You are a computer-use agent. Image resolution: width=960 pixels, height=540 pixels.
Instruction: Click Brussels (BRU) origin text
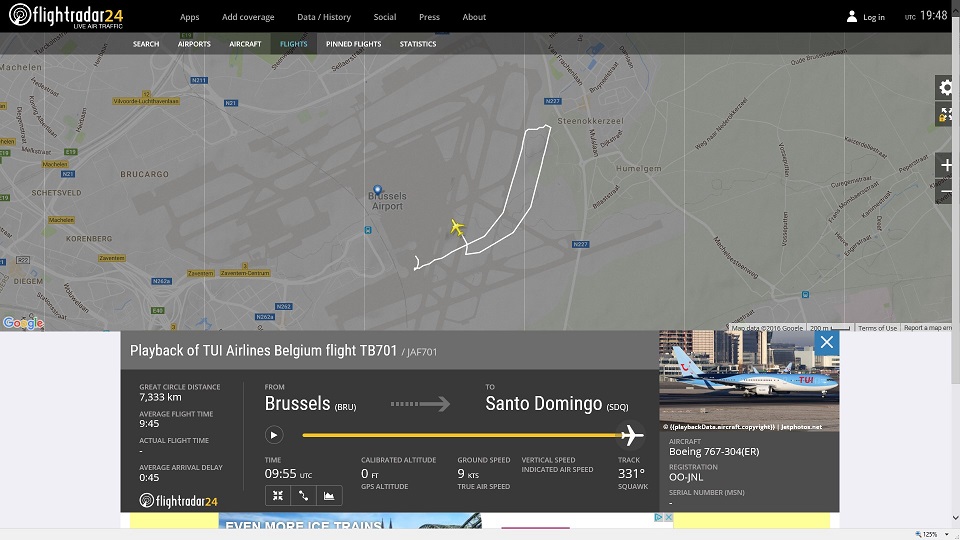310,404
